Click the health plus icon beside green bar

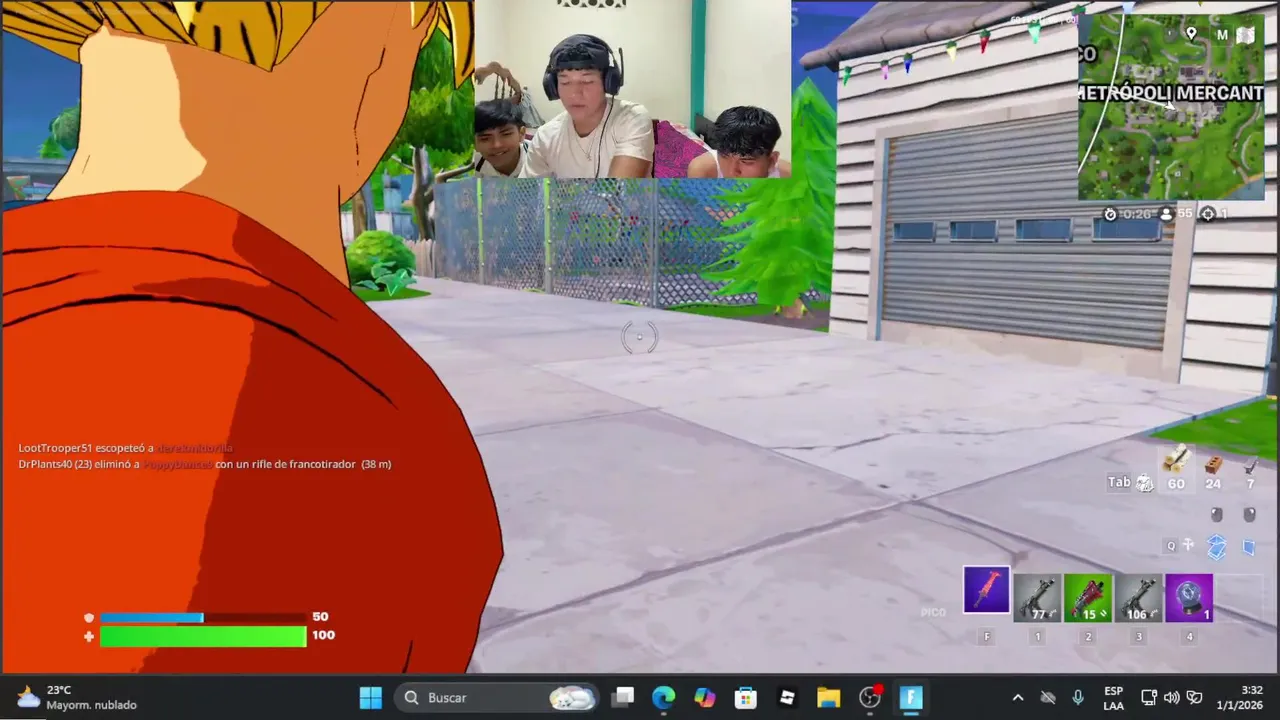click(89, 636)
